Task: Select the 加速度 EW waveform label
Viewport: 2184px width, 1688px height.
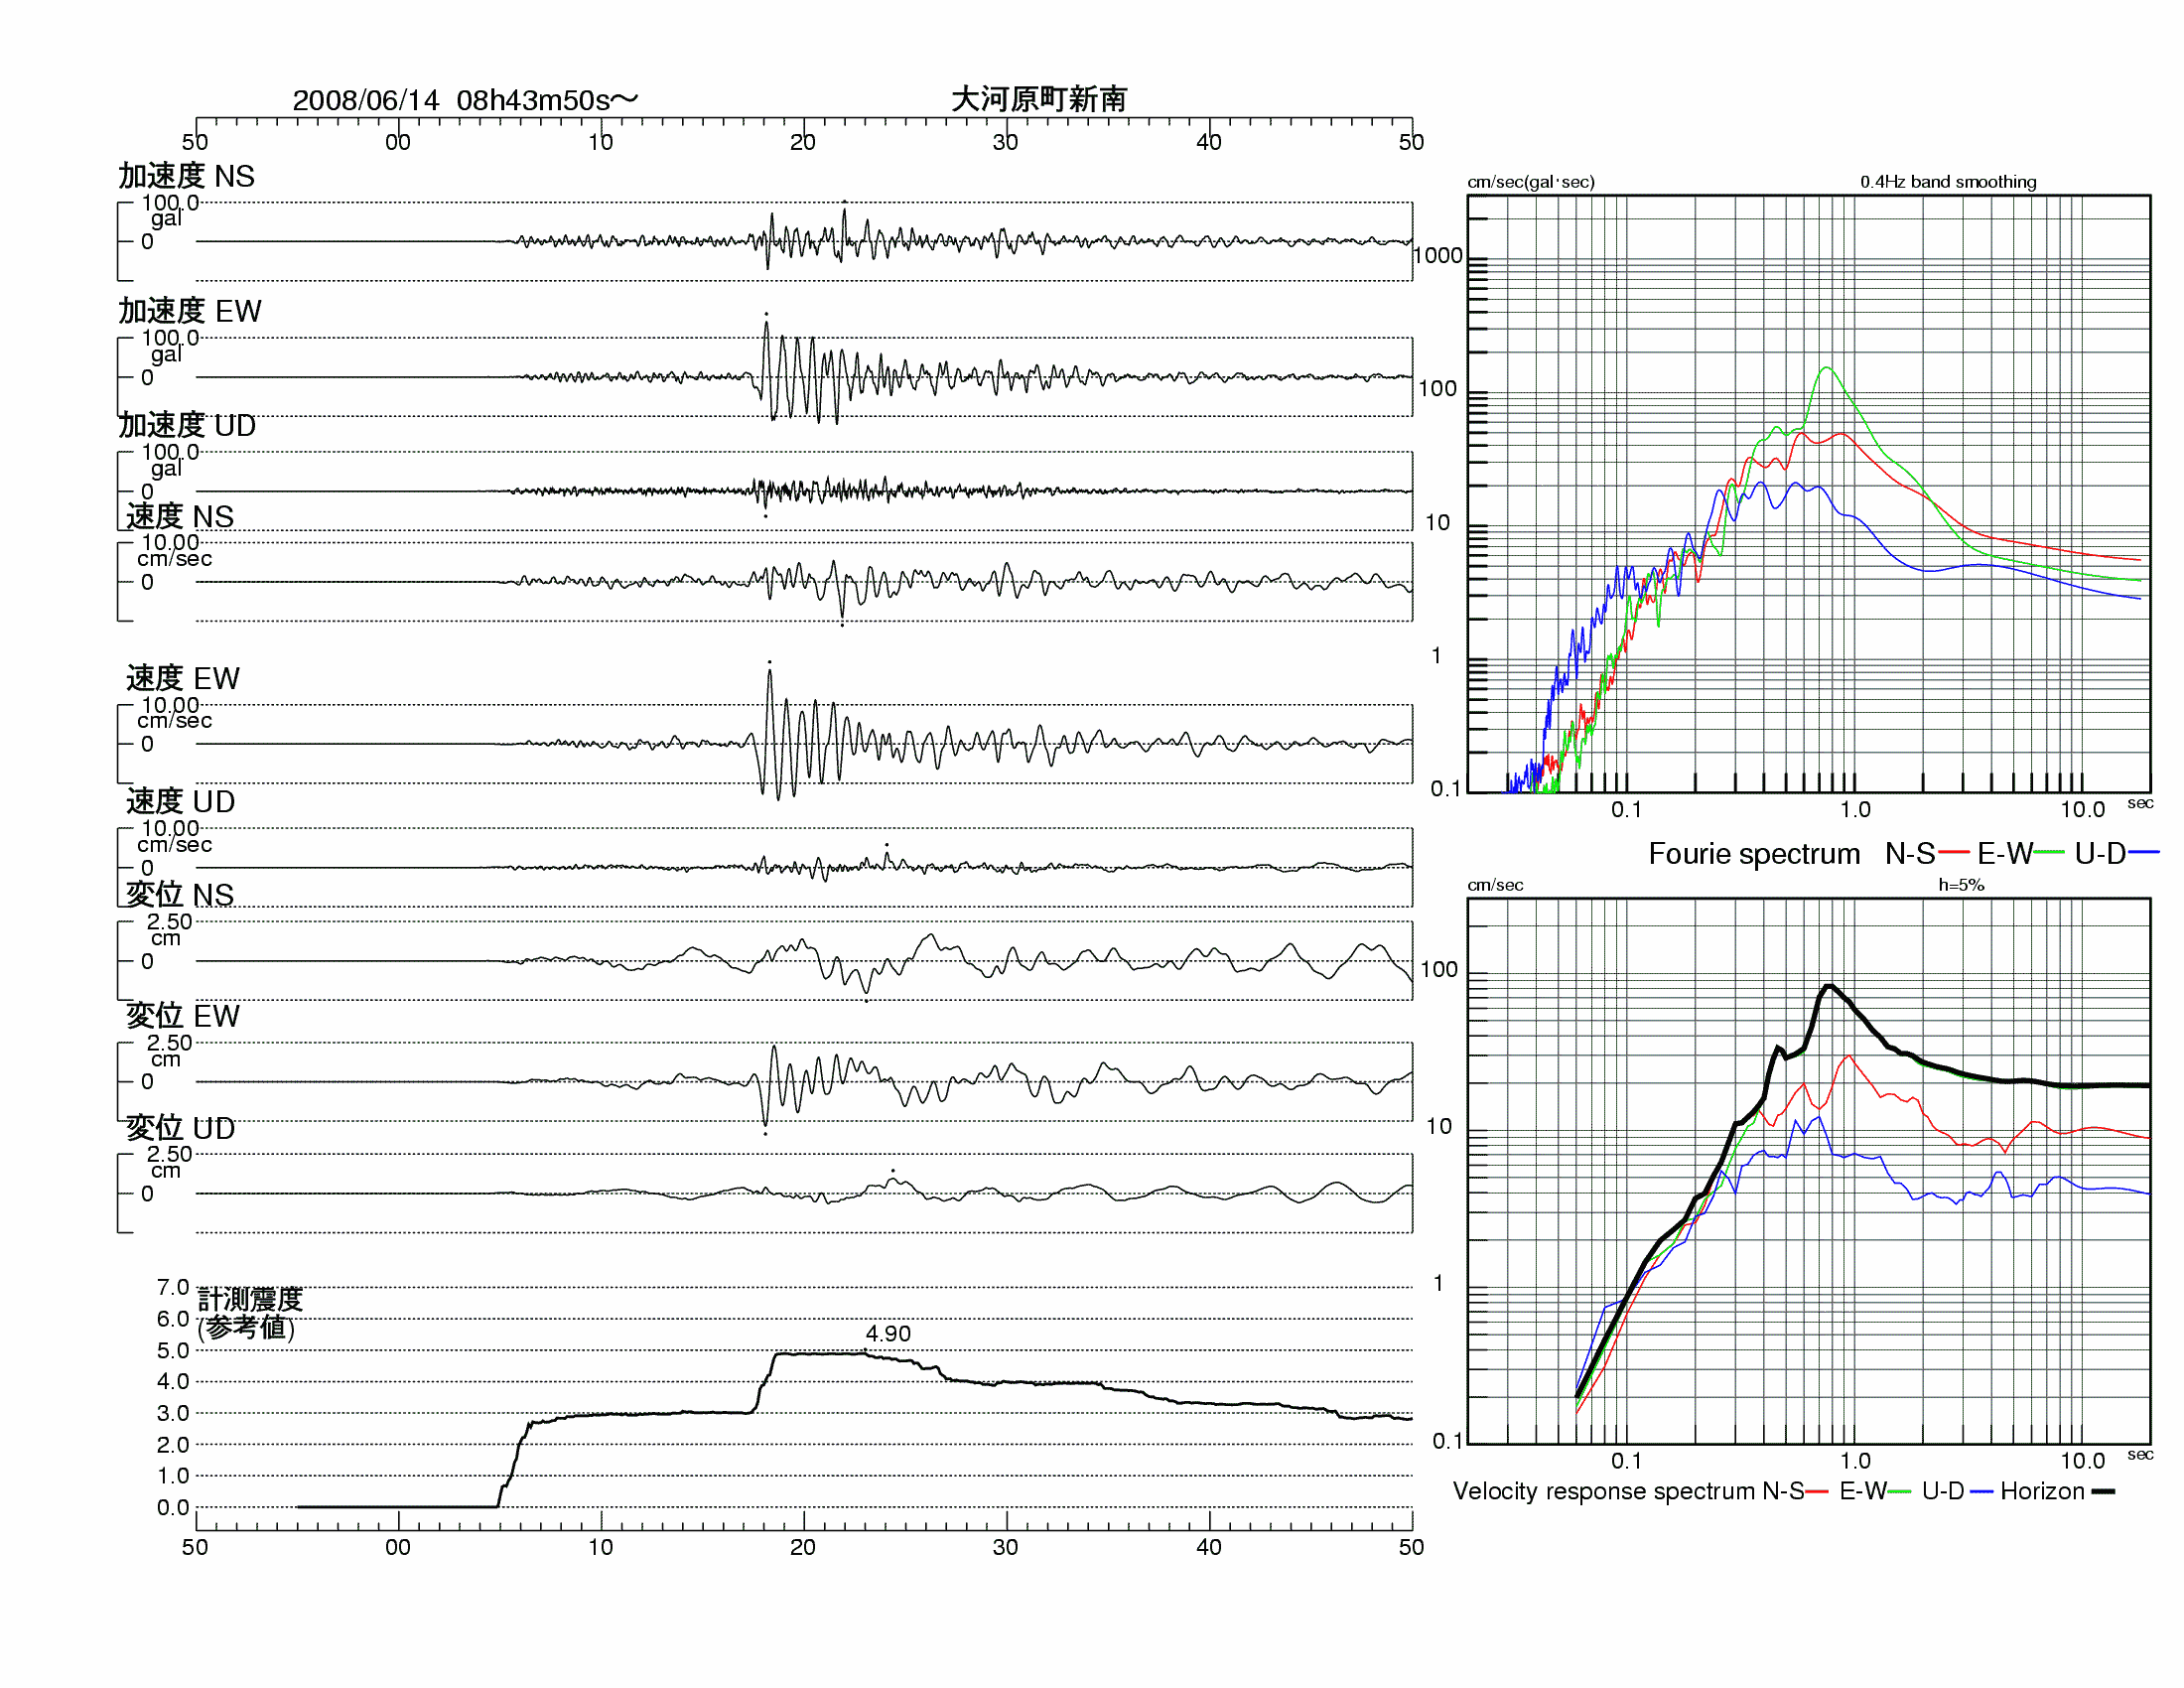Action: tap(190, 311)
